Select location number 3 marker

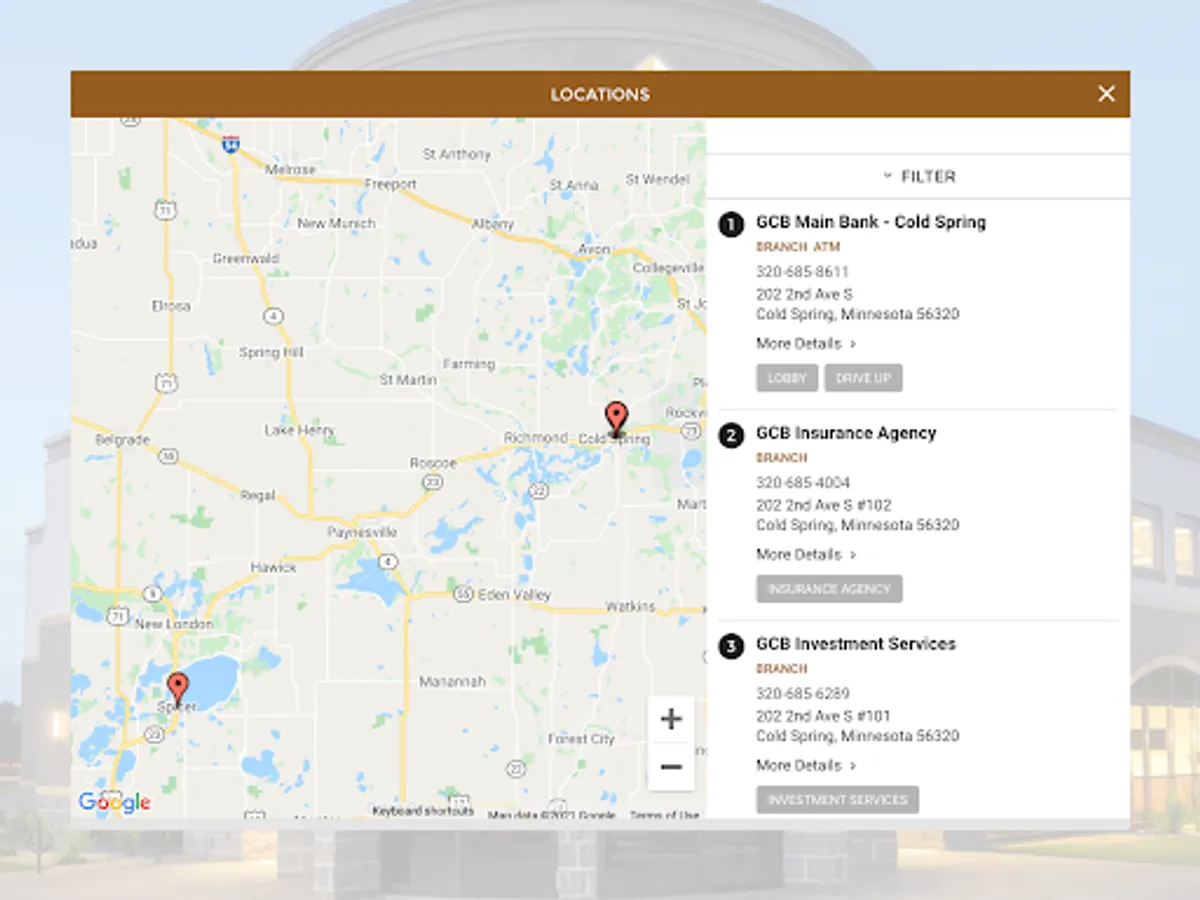pyautogui.click(x=731, y=646)
